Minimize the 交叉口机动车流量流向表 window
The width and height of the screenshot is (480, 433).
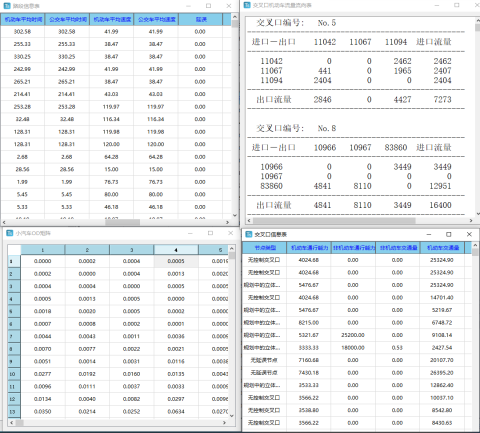coord(437,5)
